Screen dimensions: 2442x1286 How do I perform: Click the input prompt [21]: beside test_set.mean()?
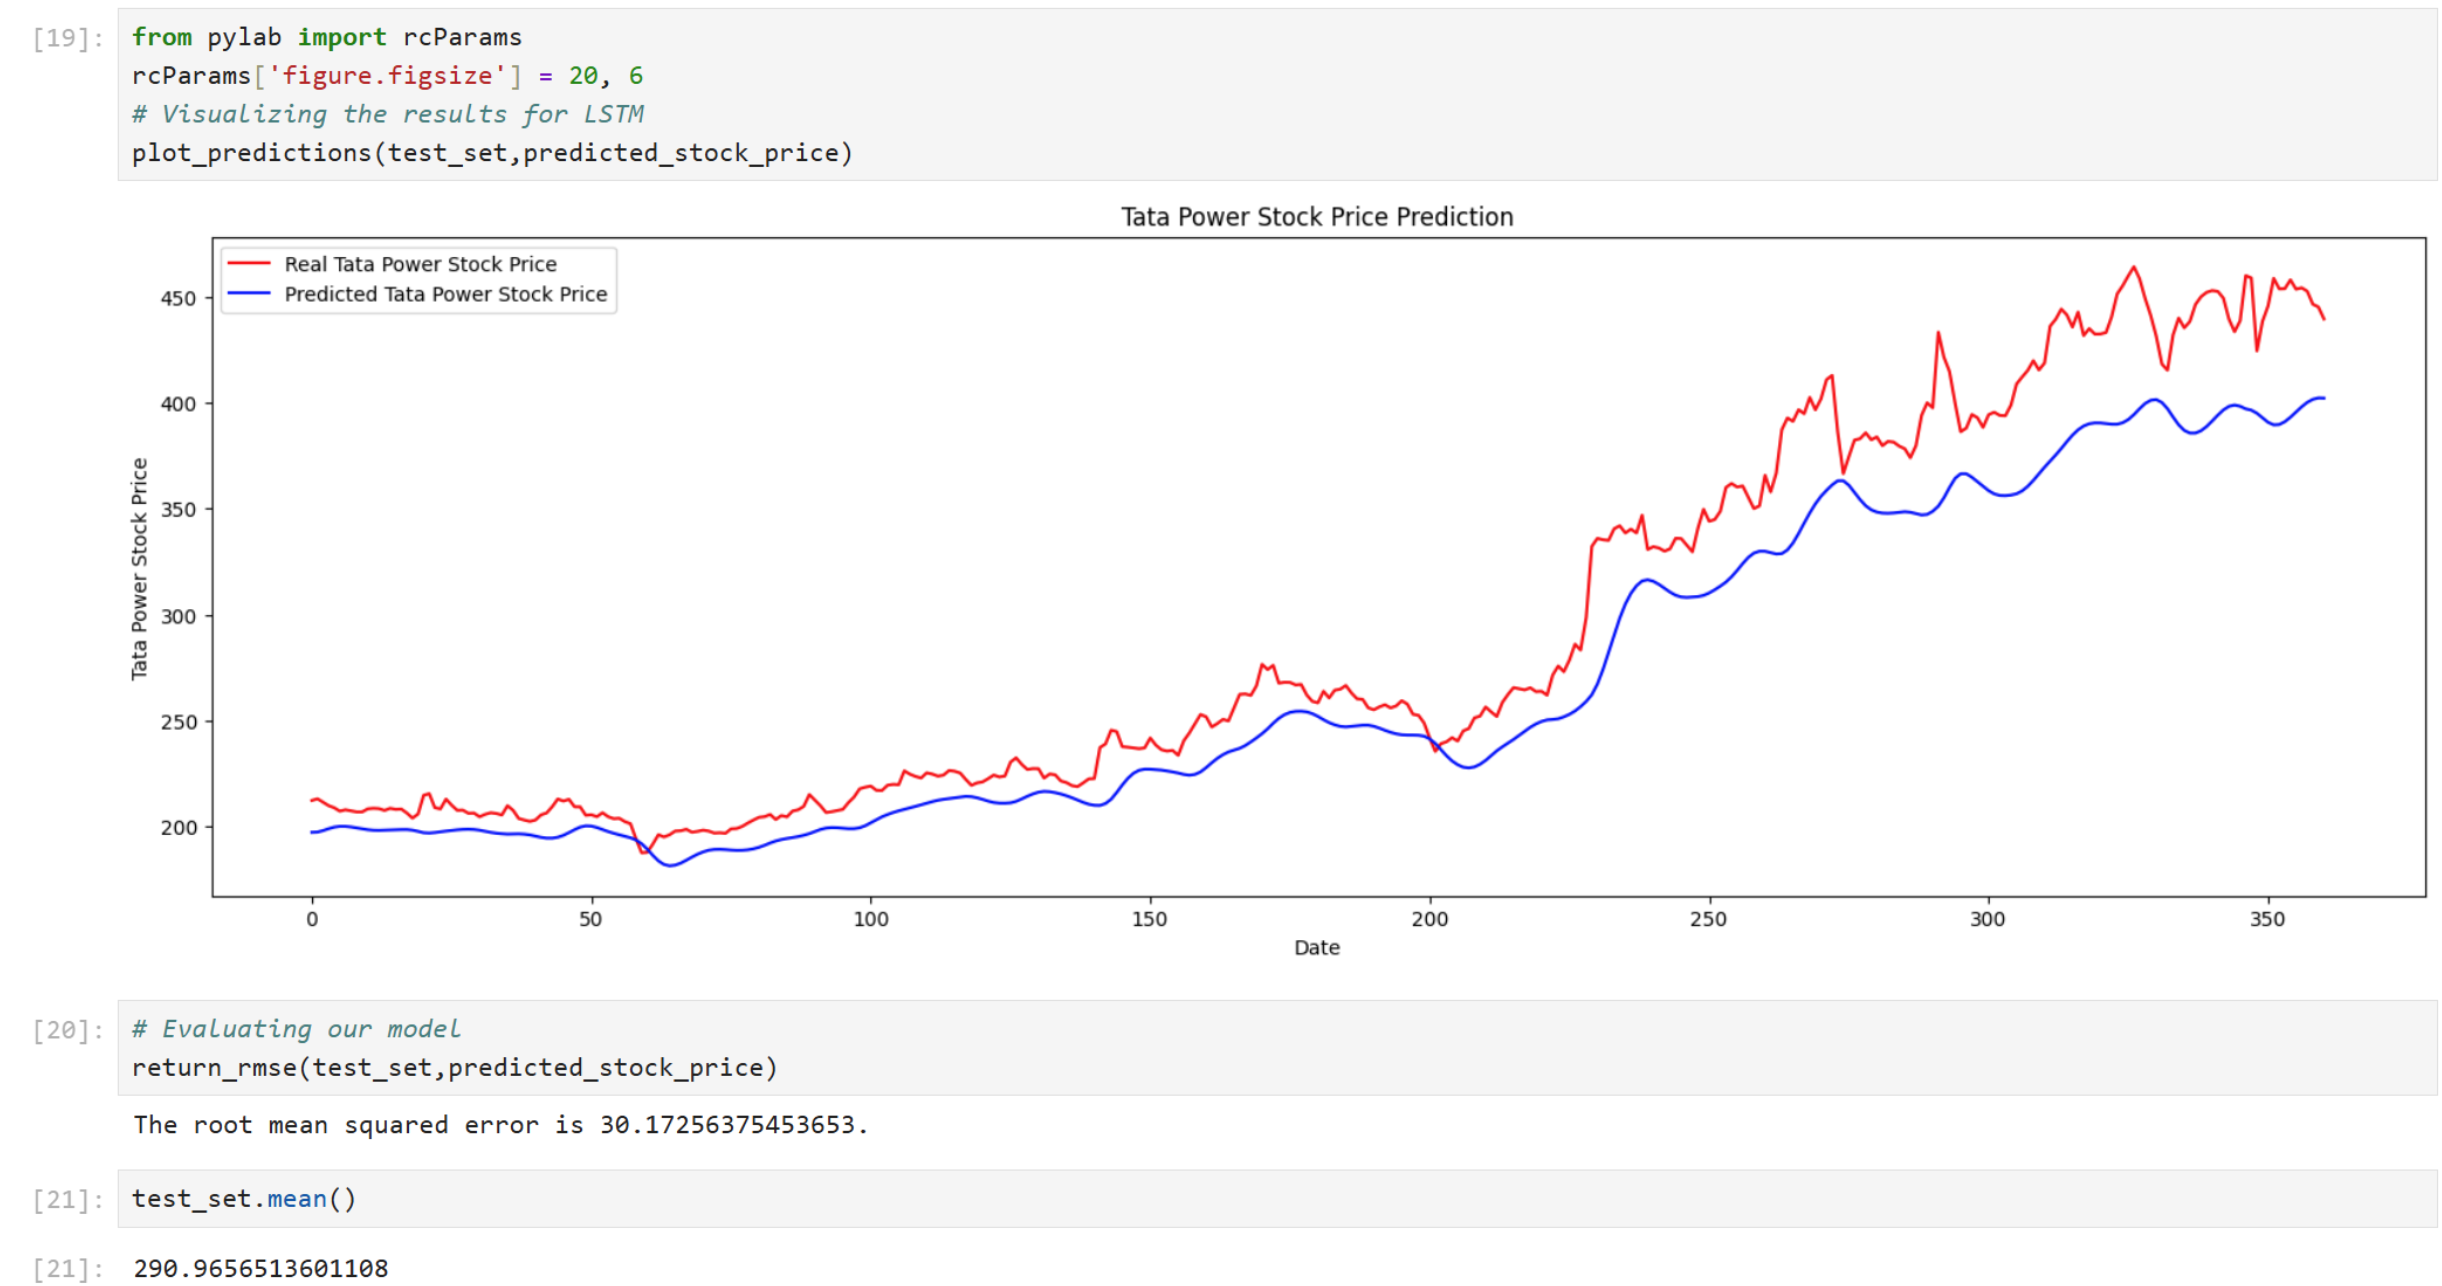point(68,1199)
